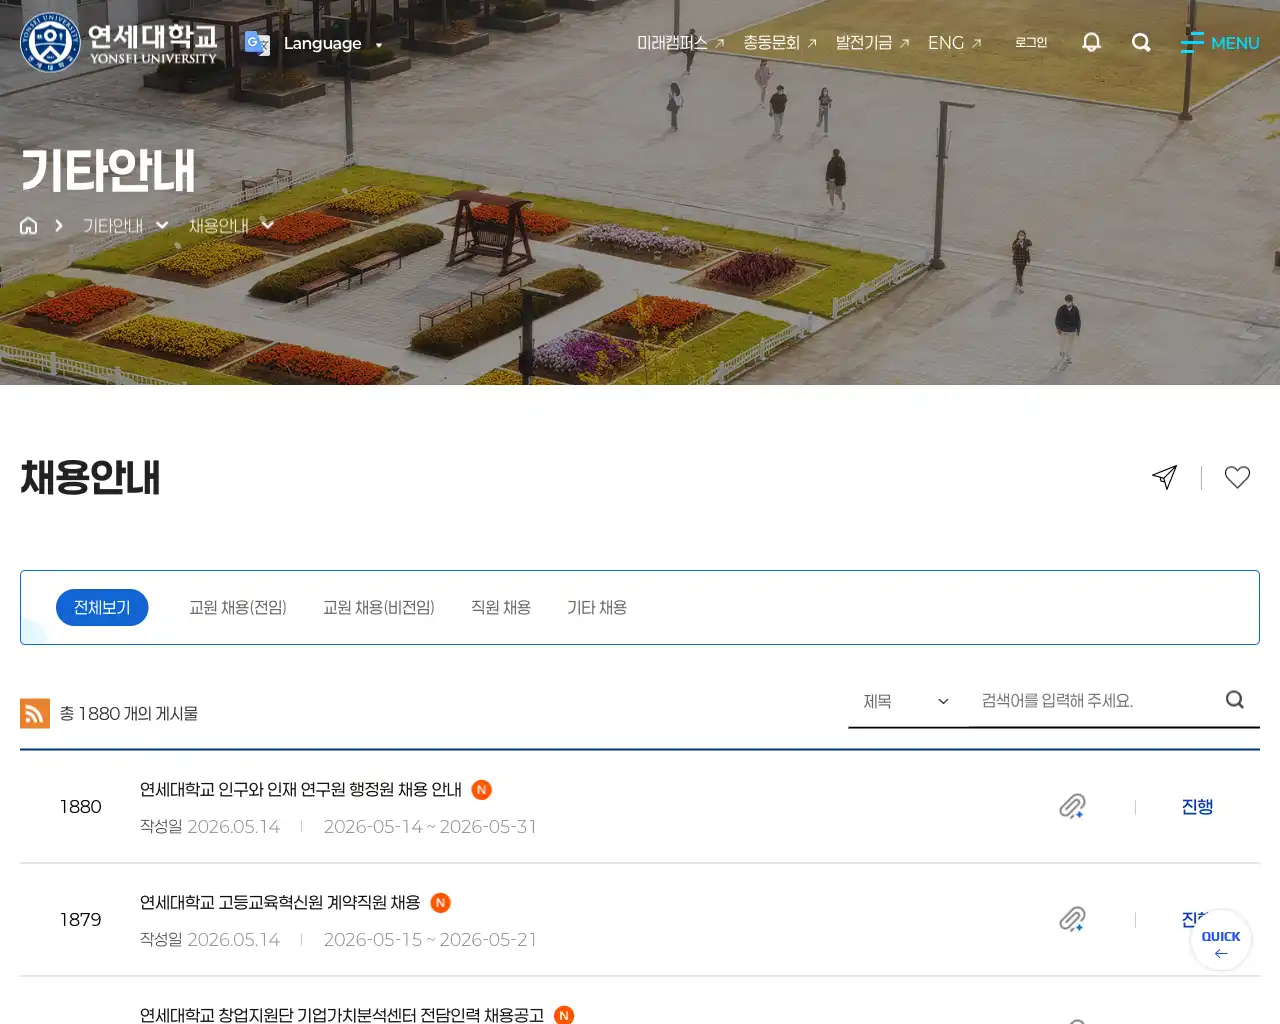Click the 로그인 login link
The width and height of the screenshot is (1280, 1024).
tap(1031, 42)
